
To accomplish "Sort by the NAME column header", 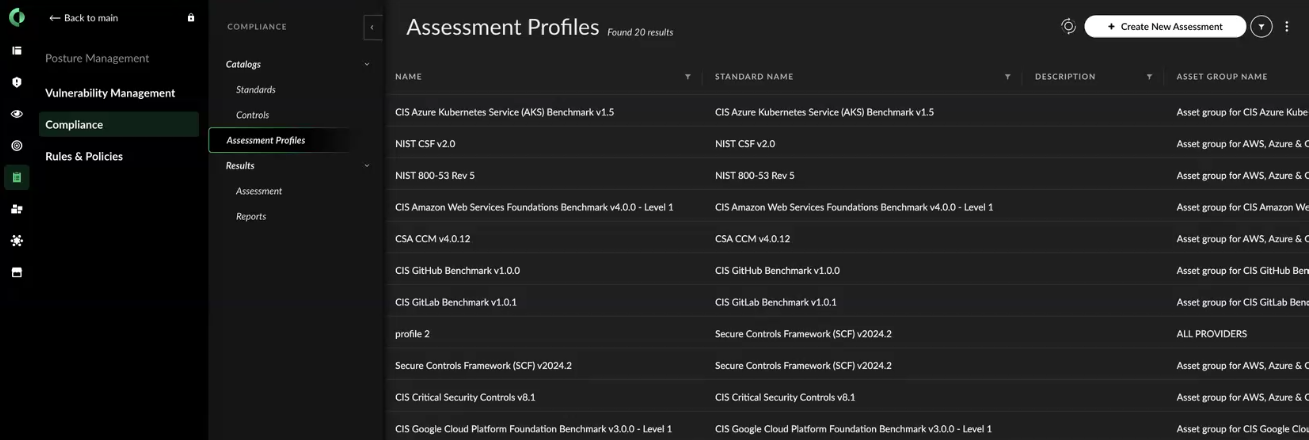I will [408, 77].
